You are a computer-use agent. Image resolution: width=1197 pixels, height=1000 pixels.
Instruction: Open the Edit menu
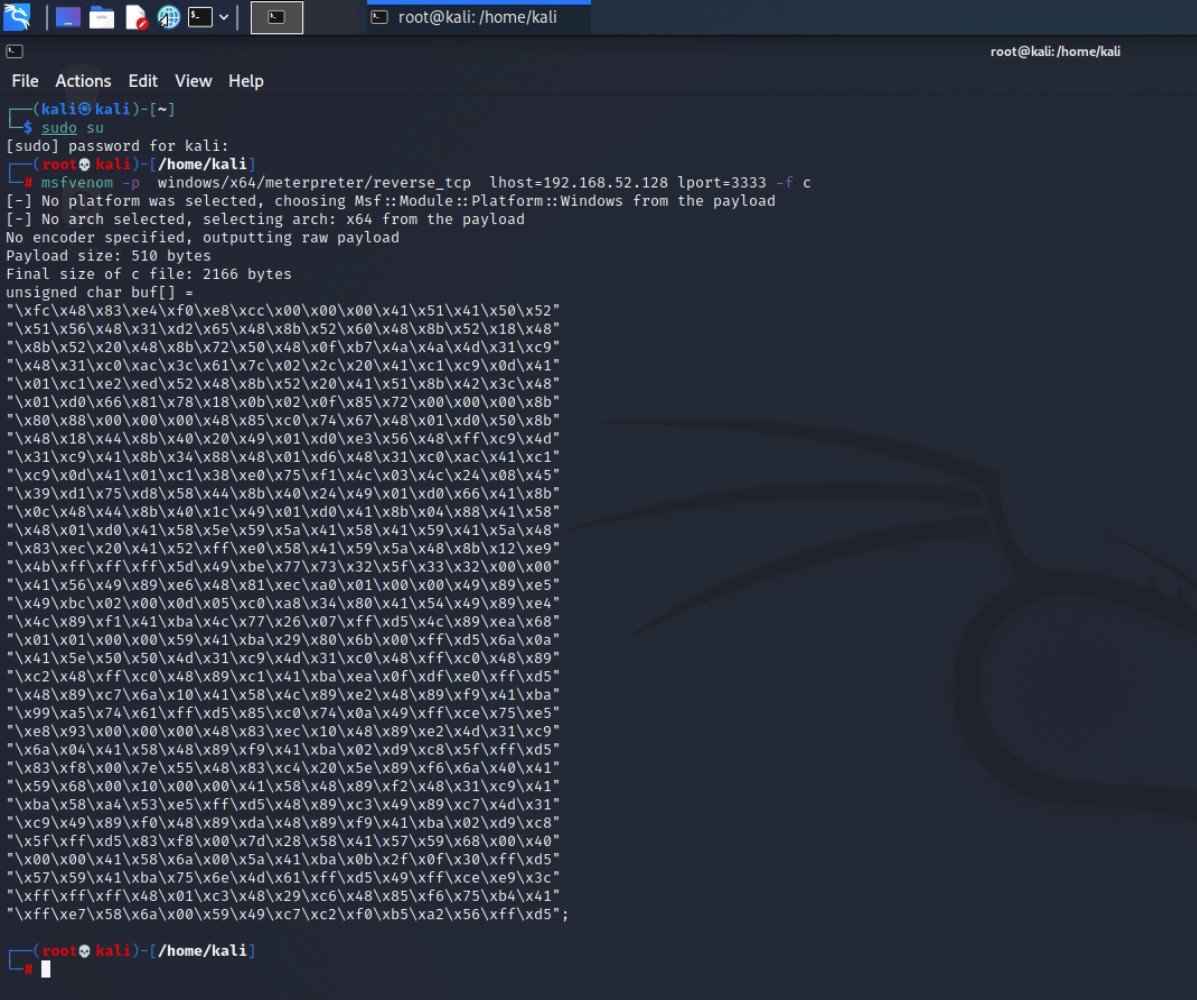[143, 81]
